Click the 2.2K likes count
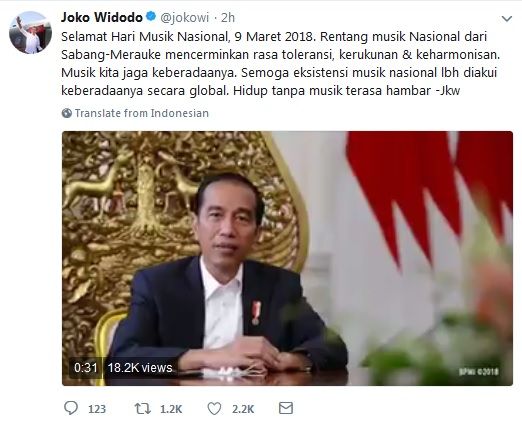The height and width of the screenshot is (422, 522). (x=243, y=409)
